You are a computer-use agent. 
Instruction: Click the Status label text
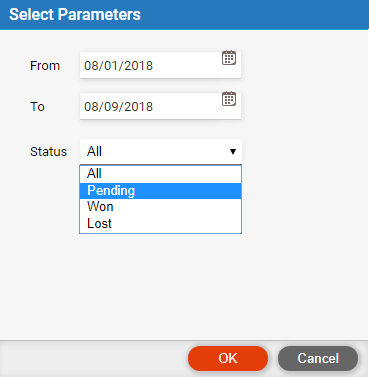[49, 152]
